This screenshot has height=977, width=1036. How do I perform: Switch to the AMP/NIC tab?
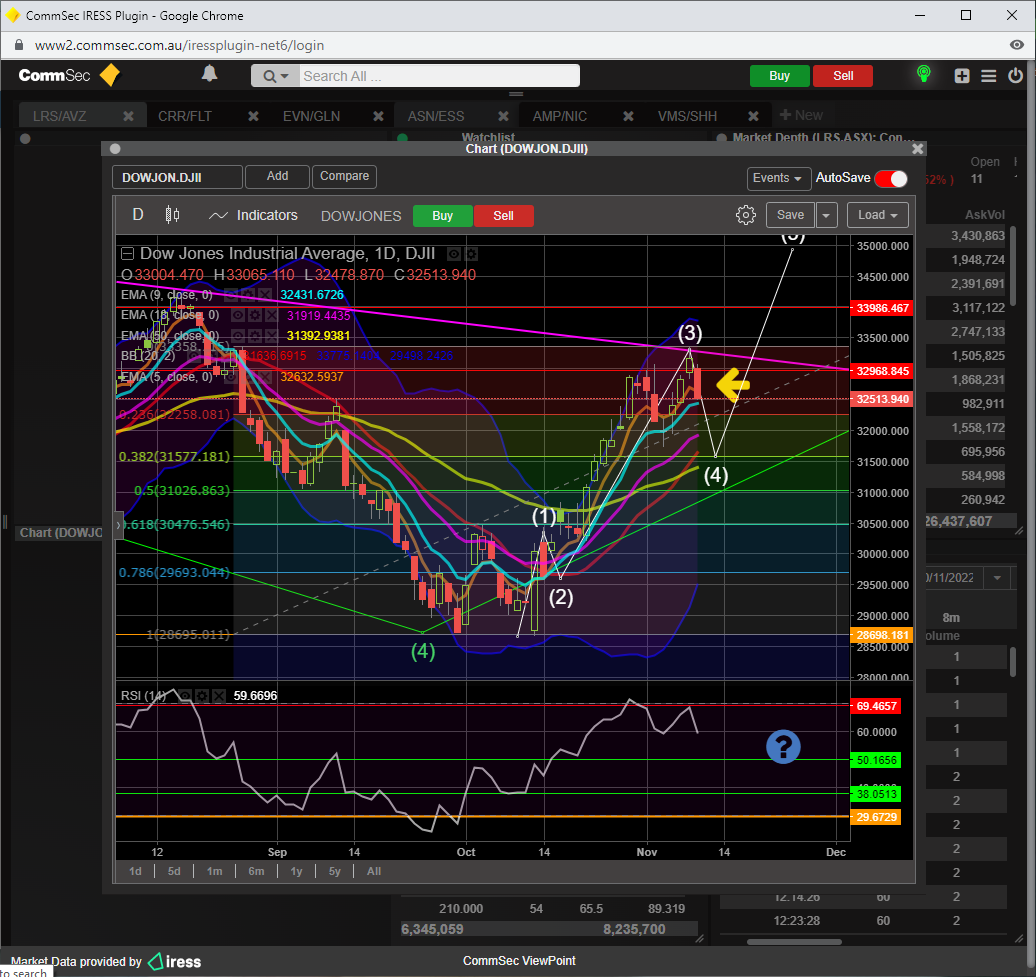560,116
